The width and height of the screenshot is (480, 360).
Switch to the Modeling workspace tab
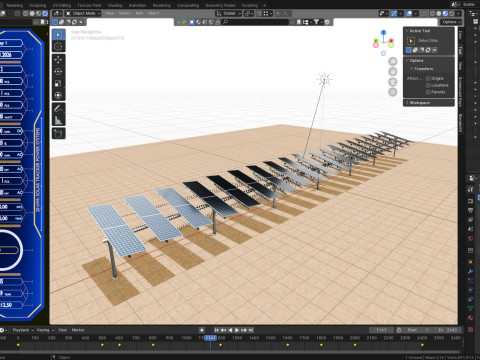[15, 5]
